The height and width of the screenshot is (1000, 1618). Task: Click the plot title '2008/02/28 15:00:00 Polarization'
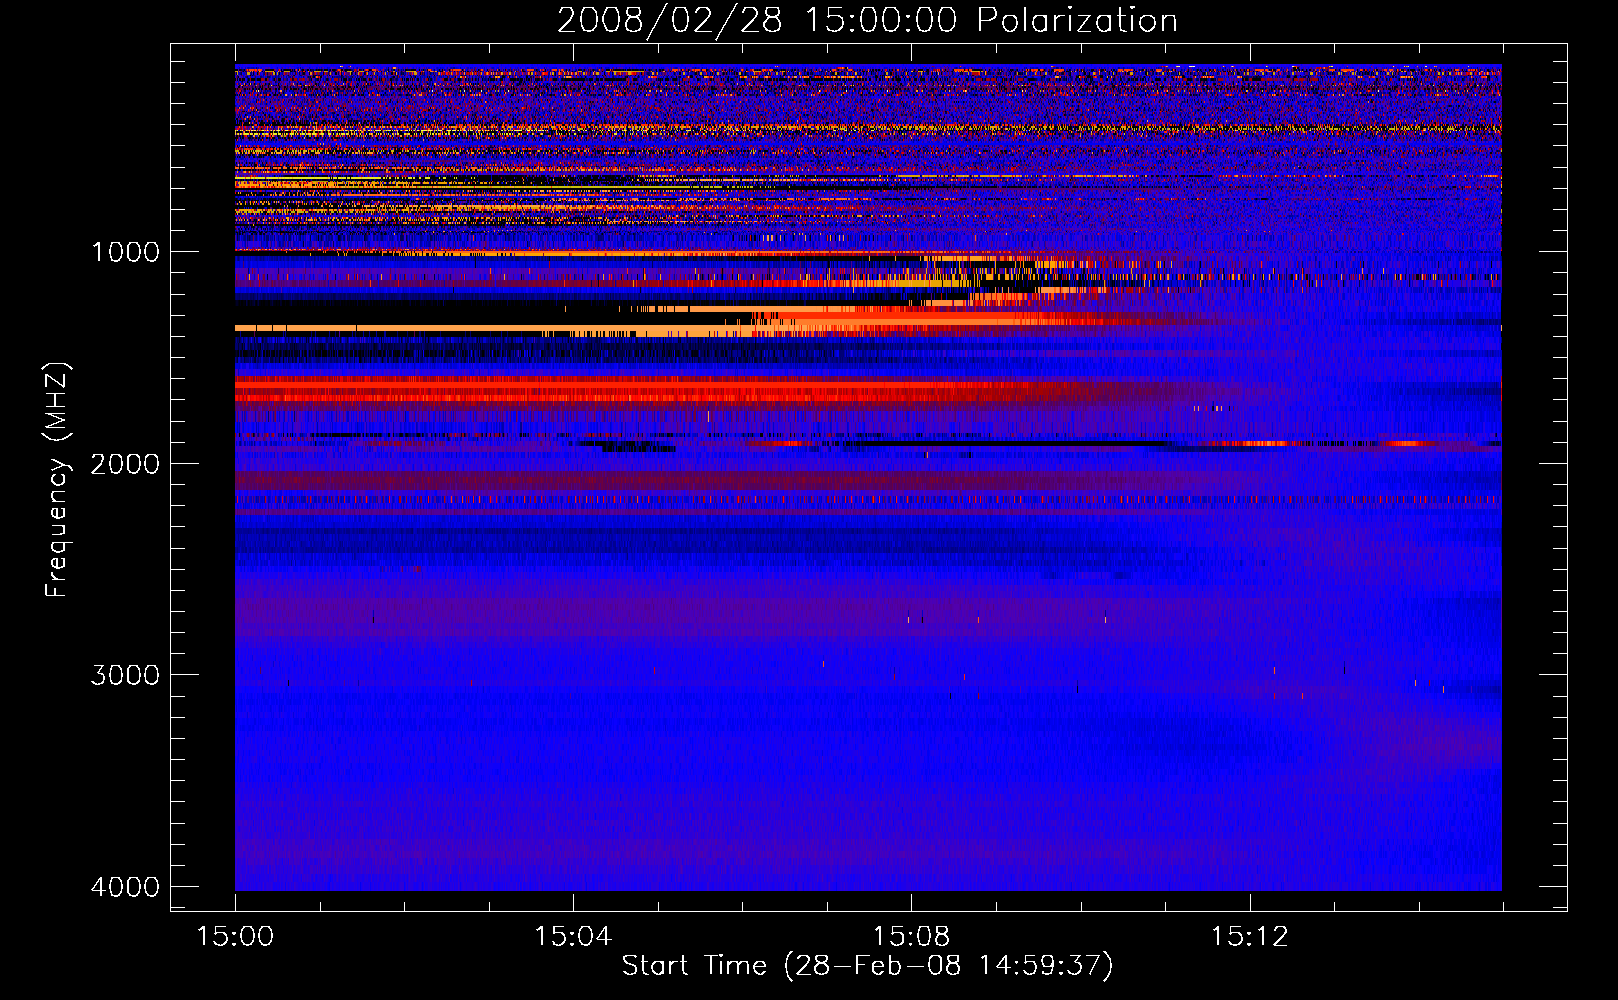pos(867,20)
